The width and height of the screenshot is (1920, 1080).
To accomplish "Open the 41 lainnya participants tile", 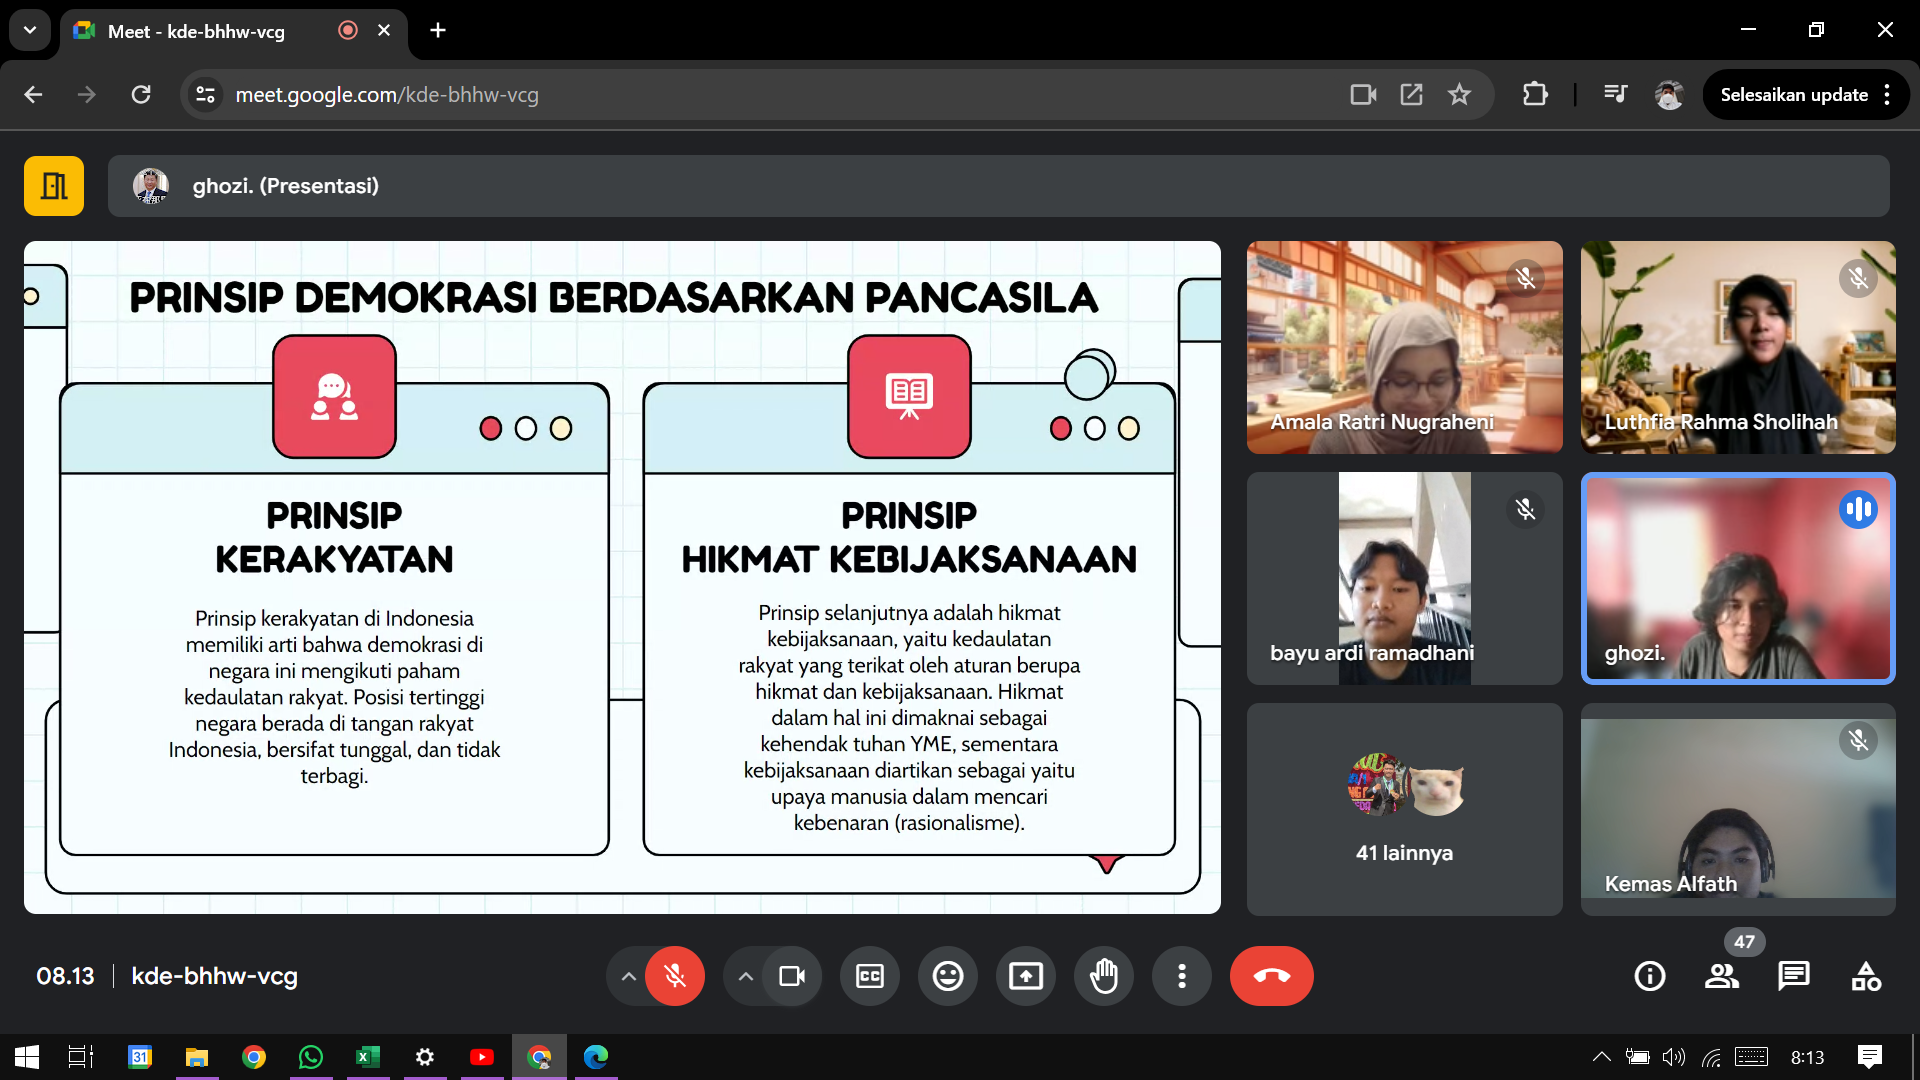I will click(1404, 809).
